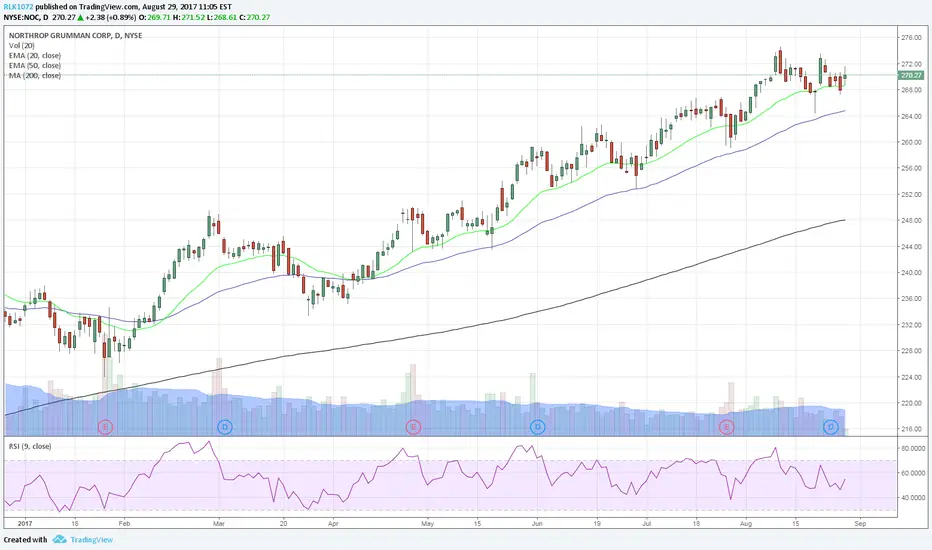Click the 224.00 price axis label

(911, 377)
